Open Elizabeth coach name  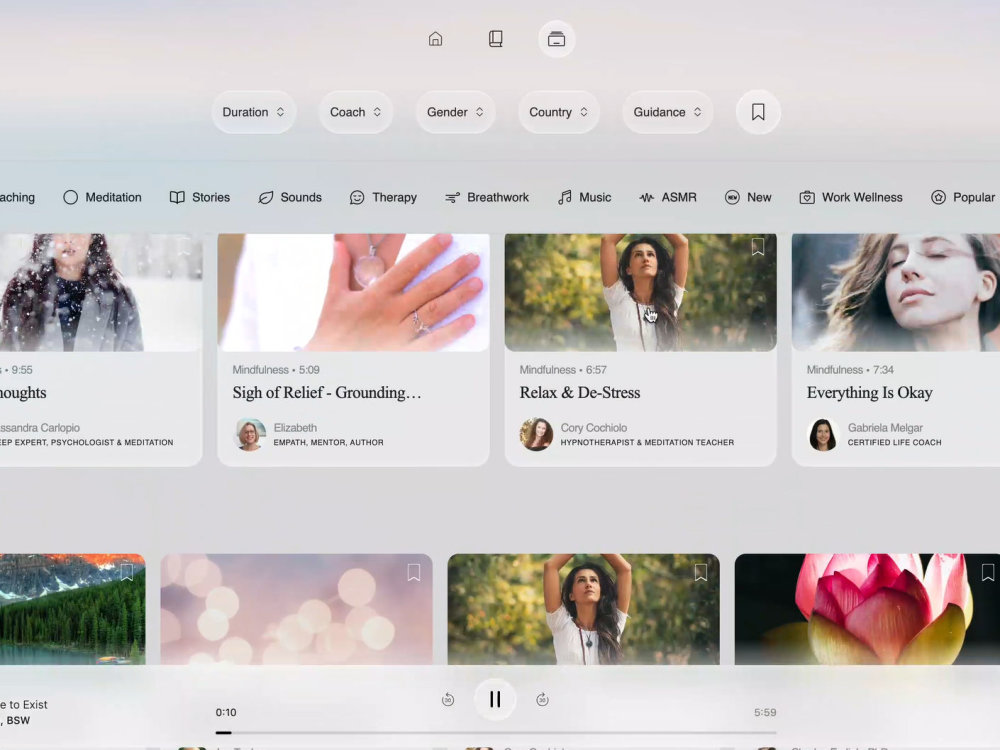[x=295, y=428]
